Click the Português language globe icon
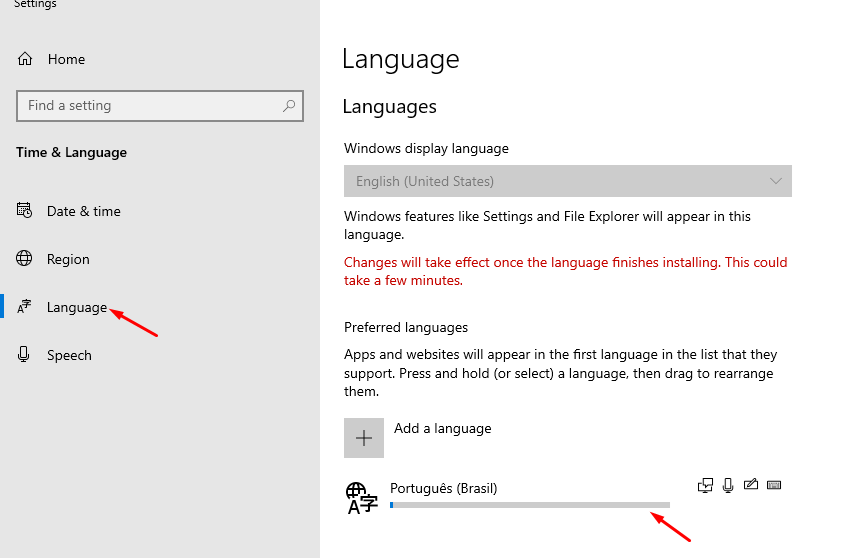Image resolution: width=843 pixels, height=558 pixels. tap(362, 498)
